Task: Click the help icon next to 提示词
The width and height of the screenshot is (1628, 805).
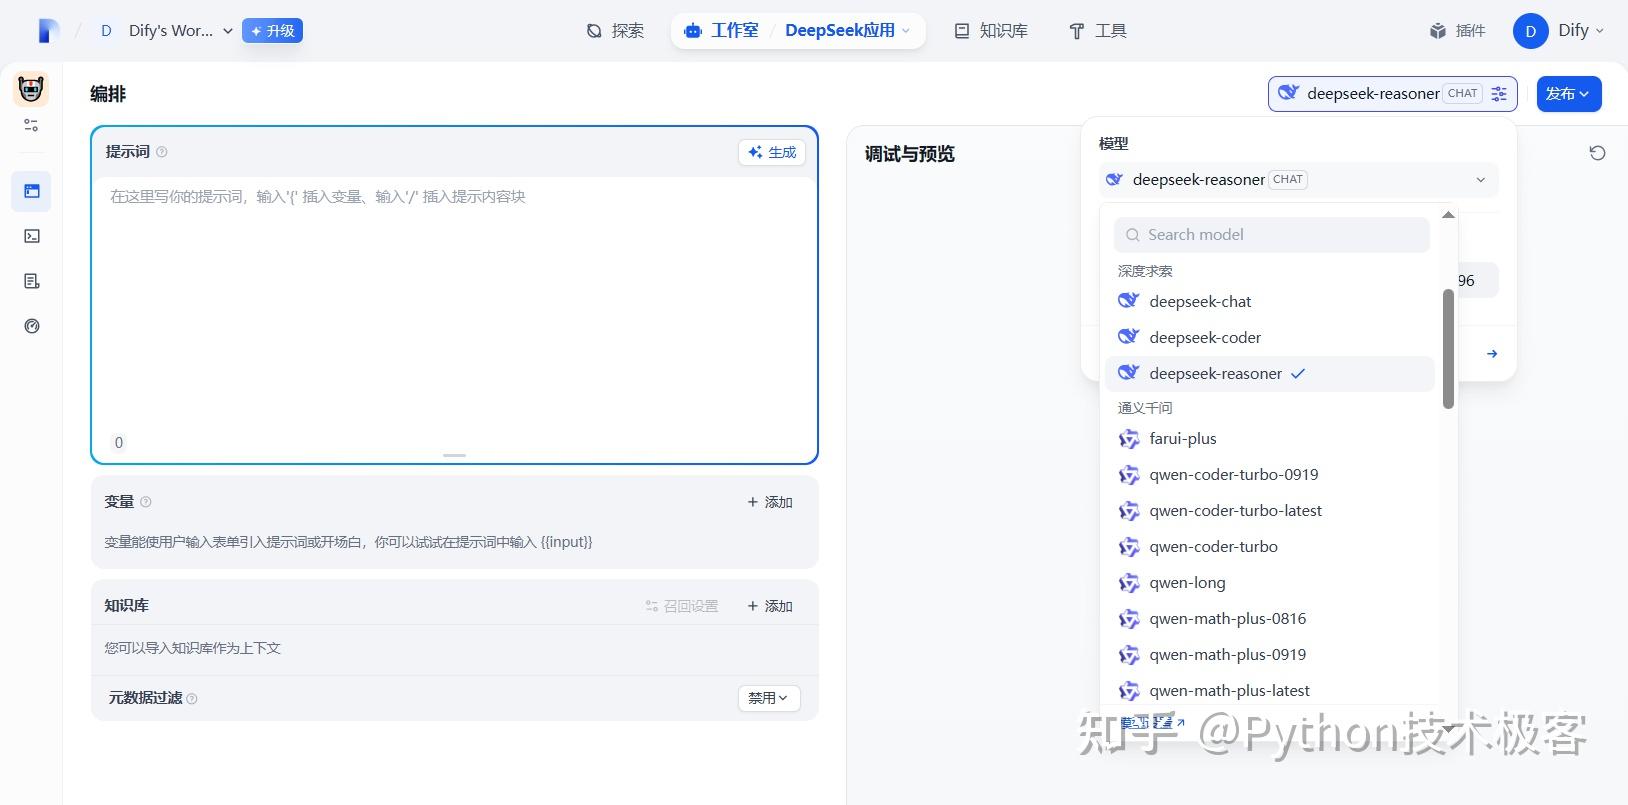Action: (162, 152)
